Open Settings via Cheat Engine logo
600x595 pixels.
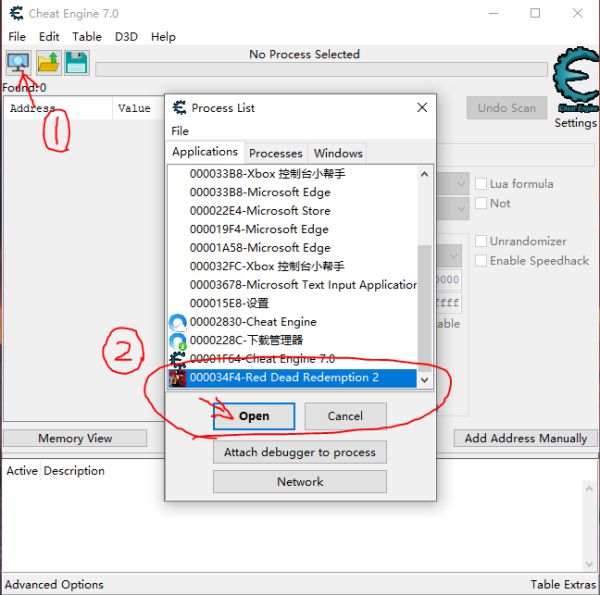[575, 84]
